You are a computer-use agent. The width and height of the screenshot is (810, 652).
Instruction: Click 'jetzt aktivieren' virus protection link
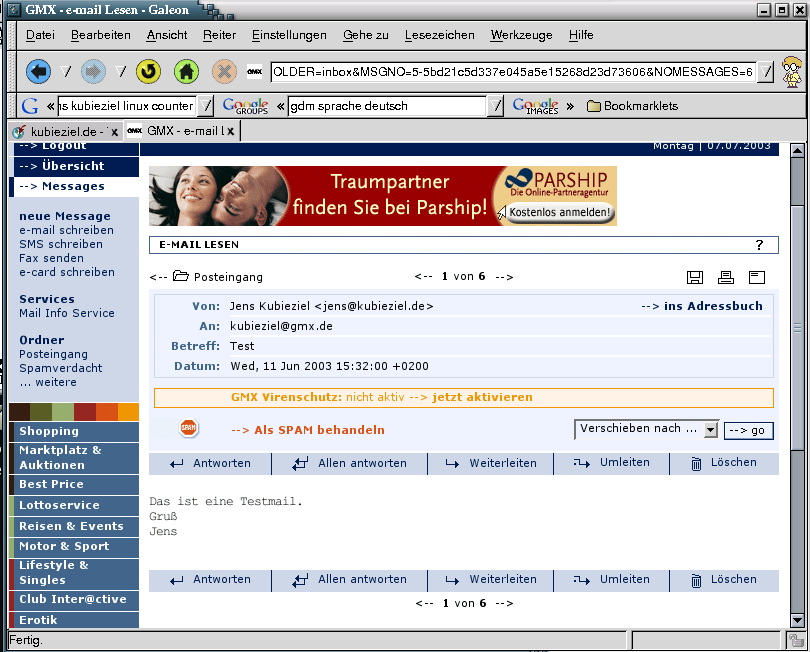click(482, 398)
